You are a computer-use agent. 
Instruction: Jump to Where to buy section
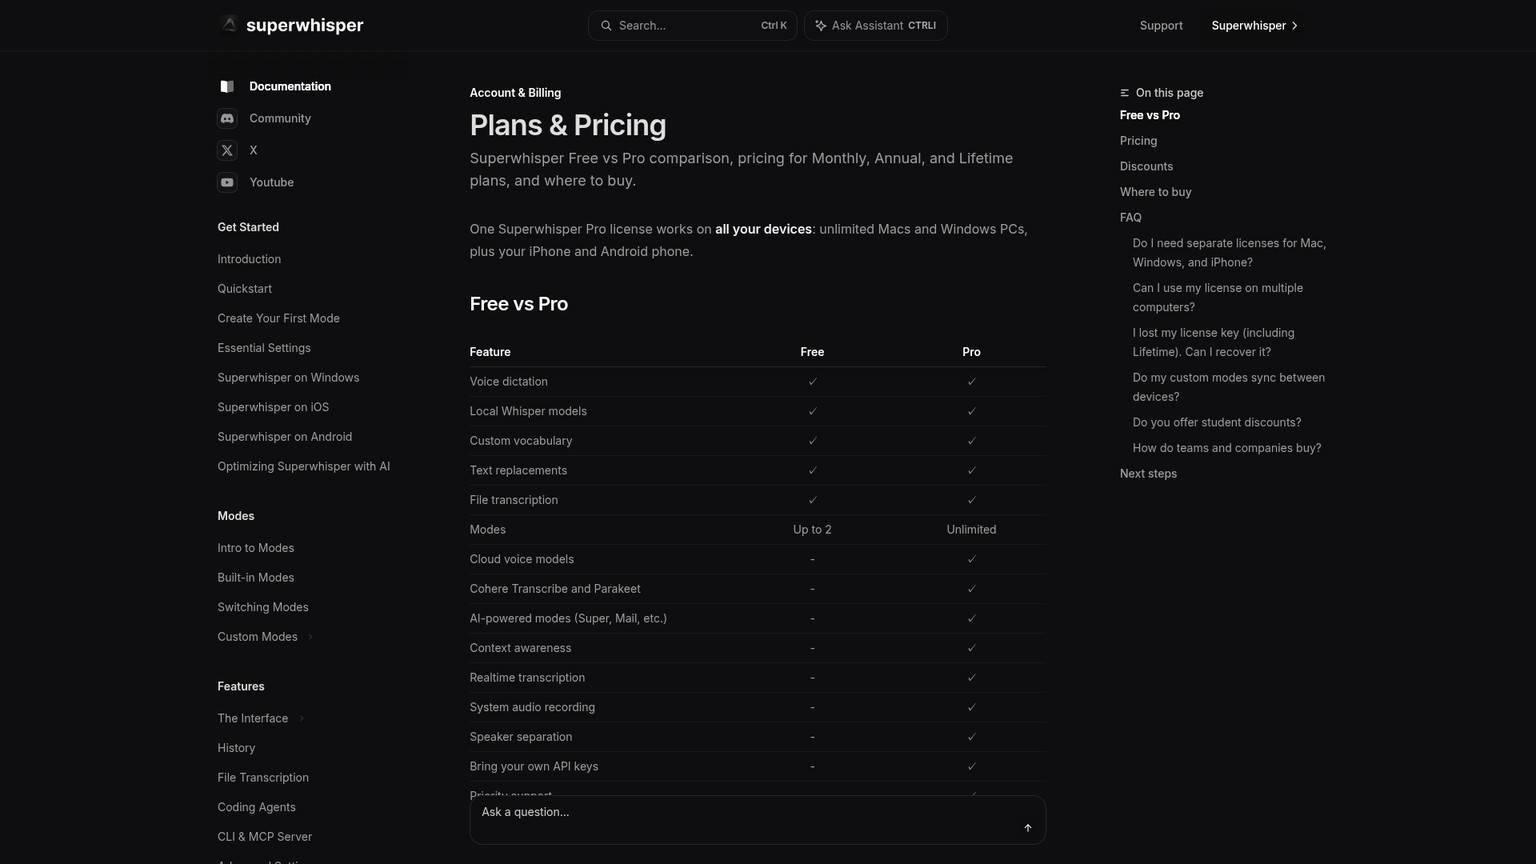(1155, 192)
